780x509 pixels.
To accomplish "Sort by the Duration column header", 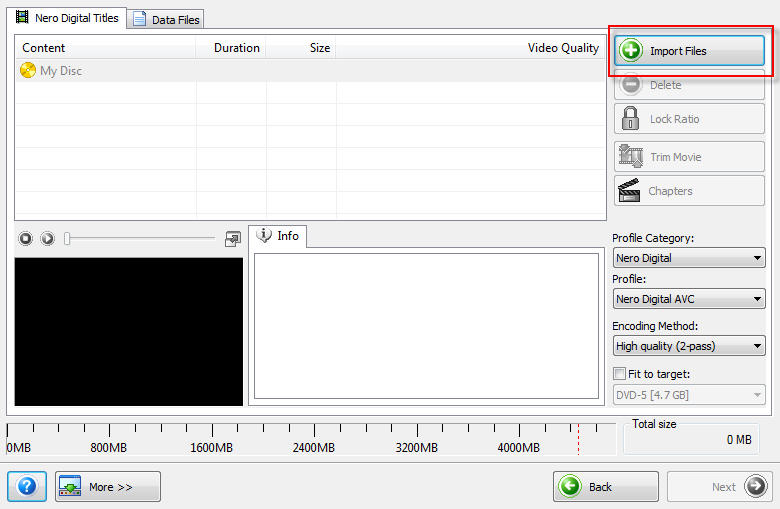I will point(231,48).
